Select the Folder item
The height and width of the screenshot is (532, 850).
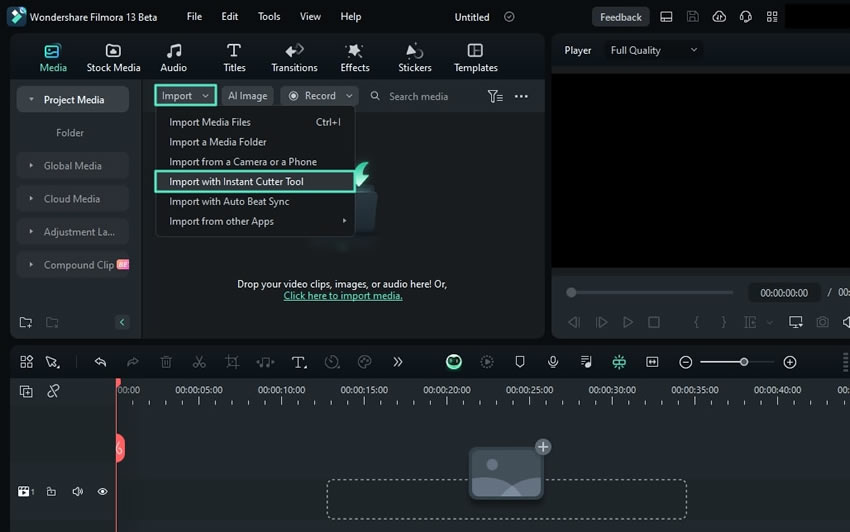[x=70, y=133]
